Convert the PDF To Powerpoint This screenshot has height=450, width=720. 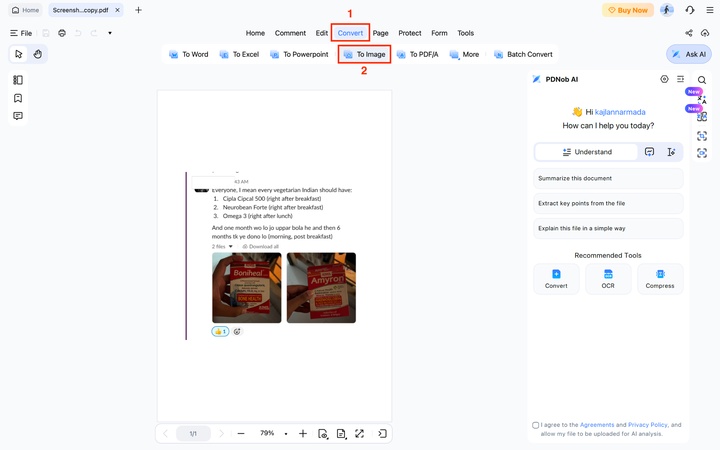point(299,54)
